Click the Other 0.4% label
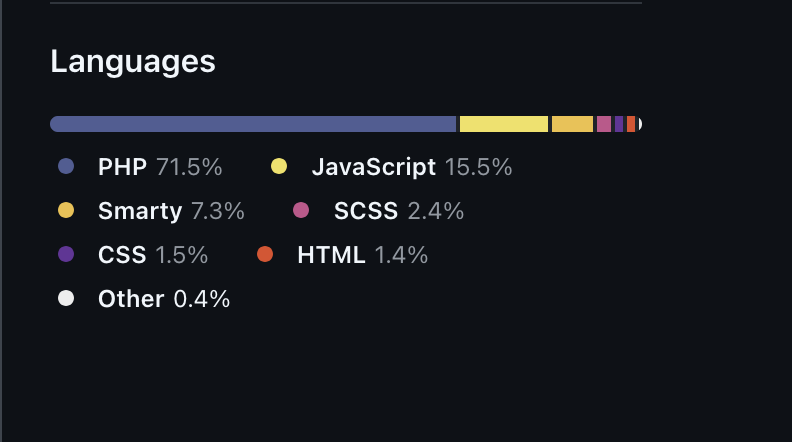Image resolution: width=792 pixels, height=442 pixels. [x=164, y=299]
